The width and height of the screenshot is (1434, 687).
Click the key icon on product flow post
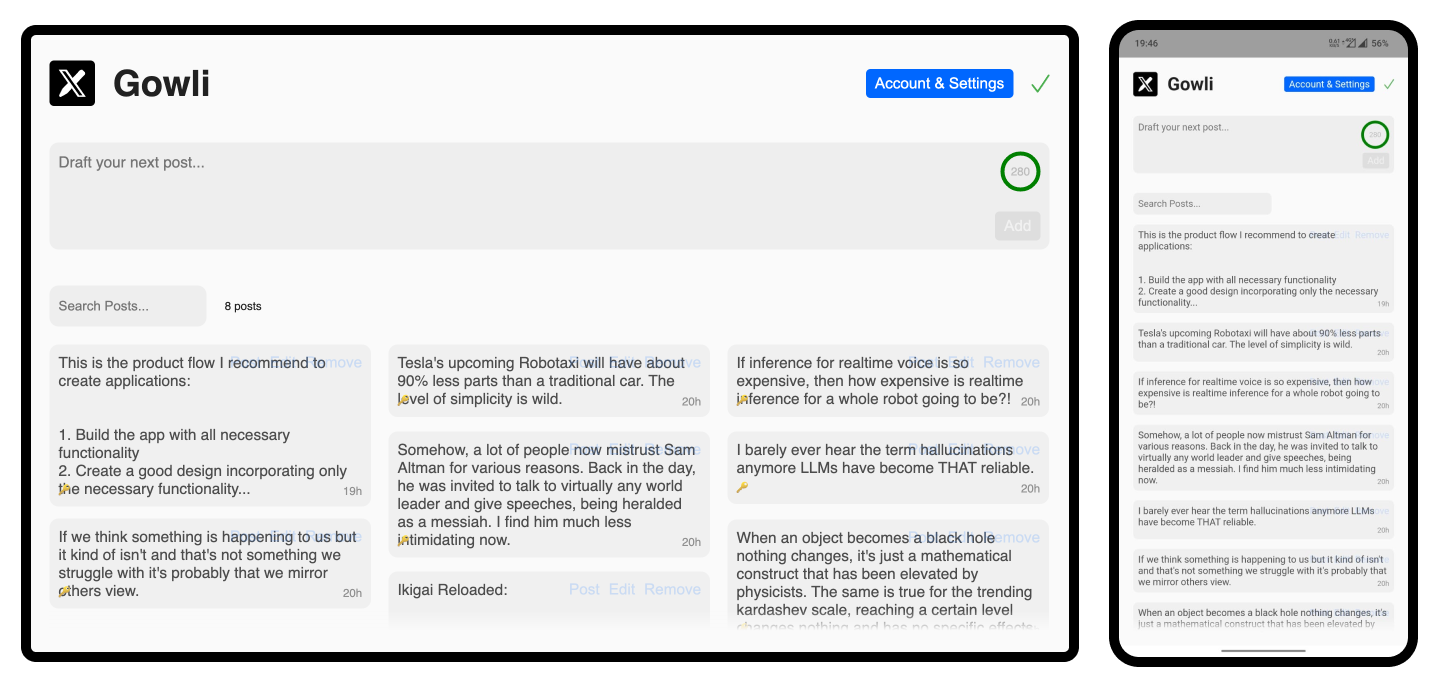64,490
